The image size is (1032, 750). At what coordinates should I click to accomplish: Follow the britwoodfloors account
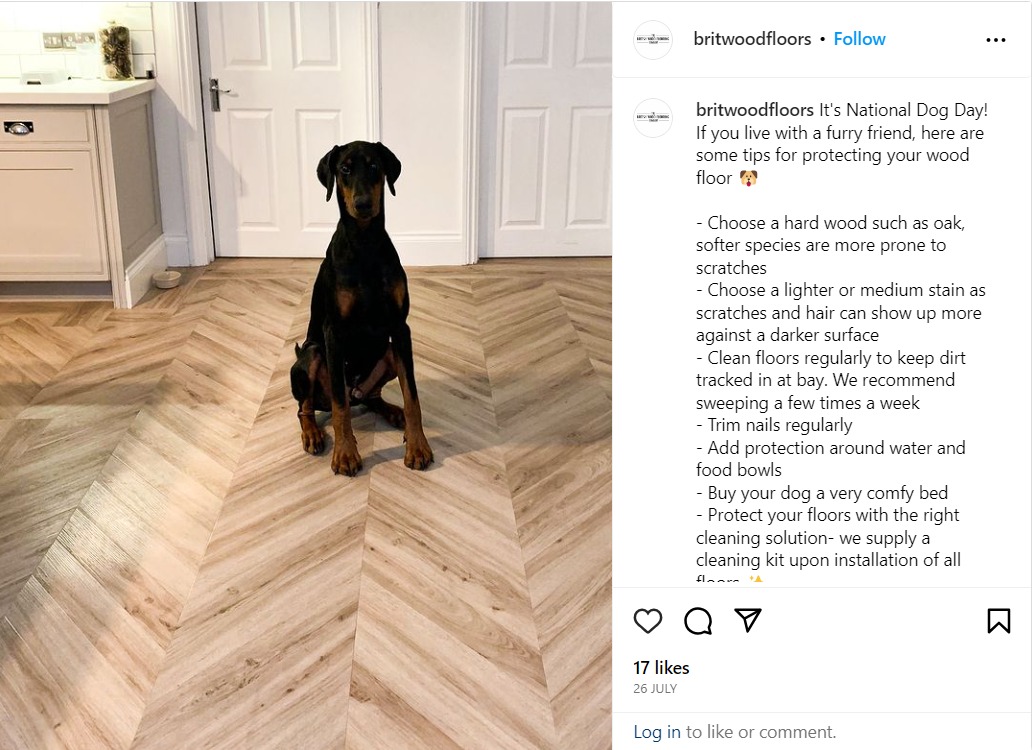pyautogui.click(x=860, y=39)
